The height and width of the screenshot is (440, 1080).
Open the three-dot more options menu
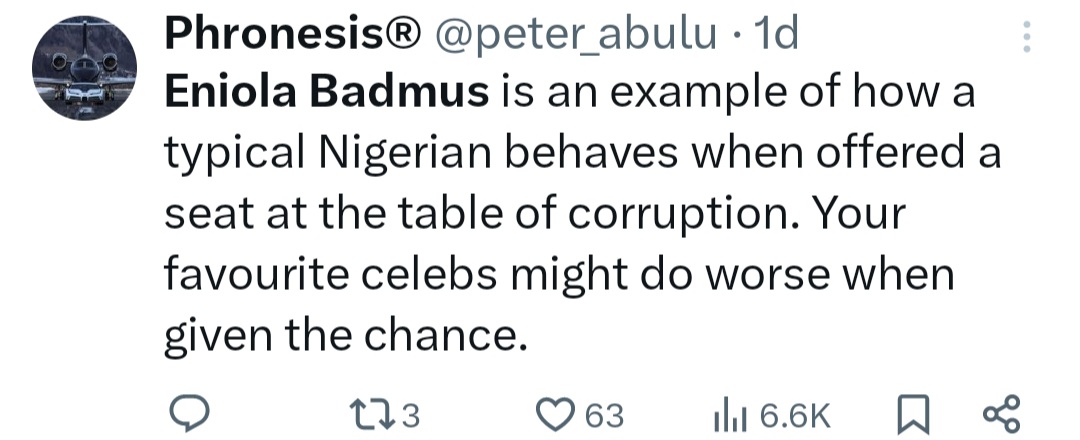tap(1022, 38)
